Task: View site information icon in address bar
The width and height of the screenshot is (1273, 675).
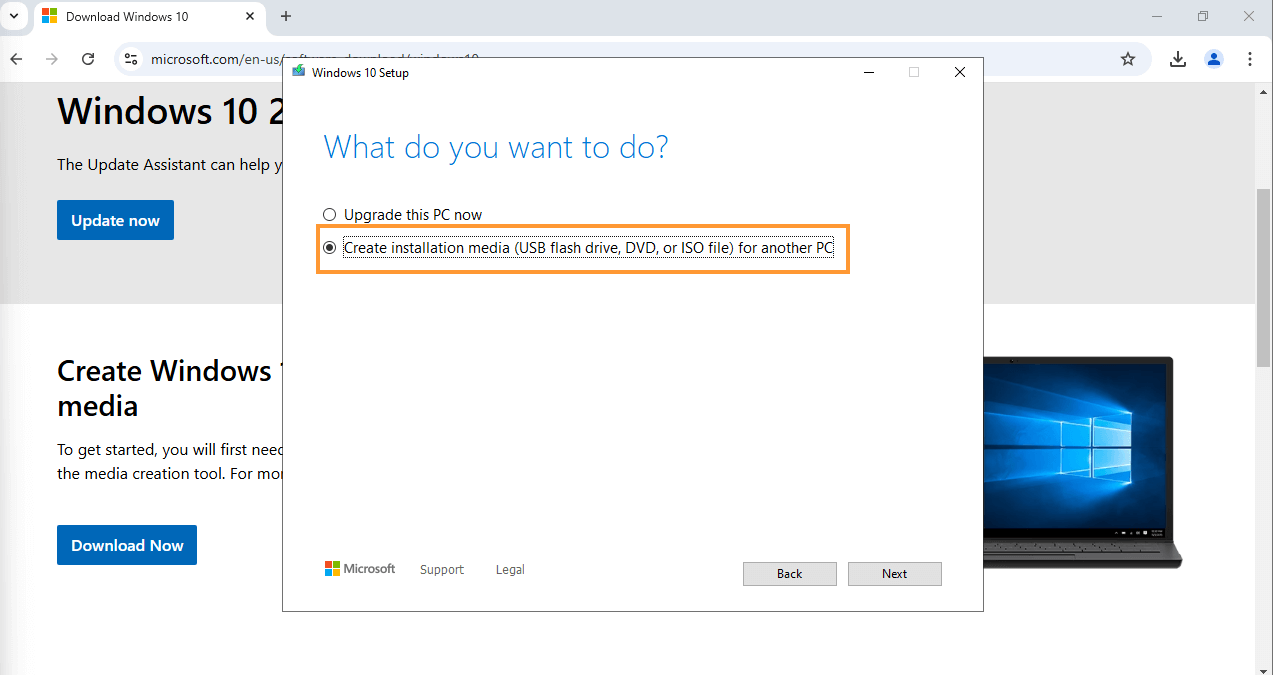Action: click(x=131, y=59)
